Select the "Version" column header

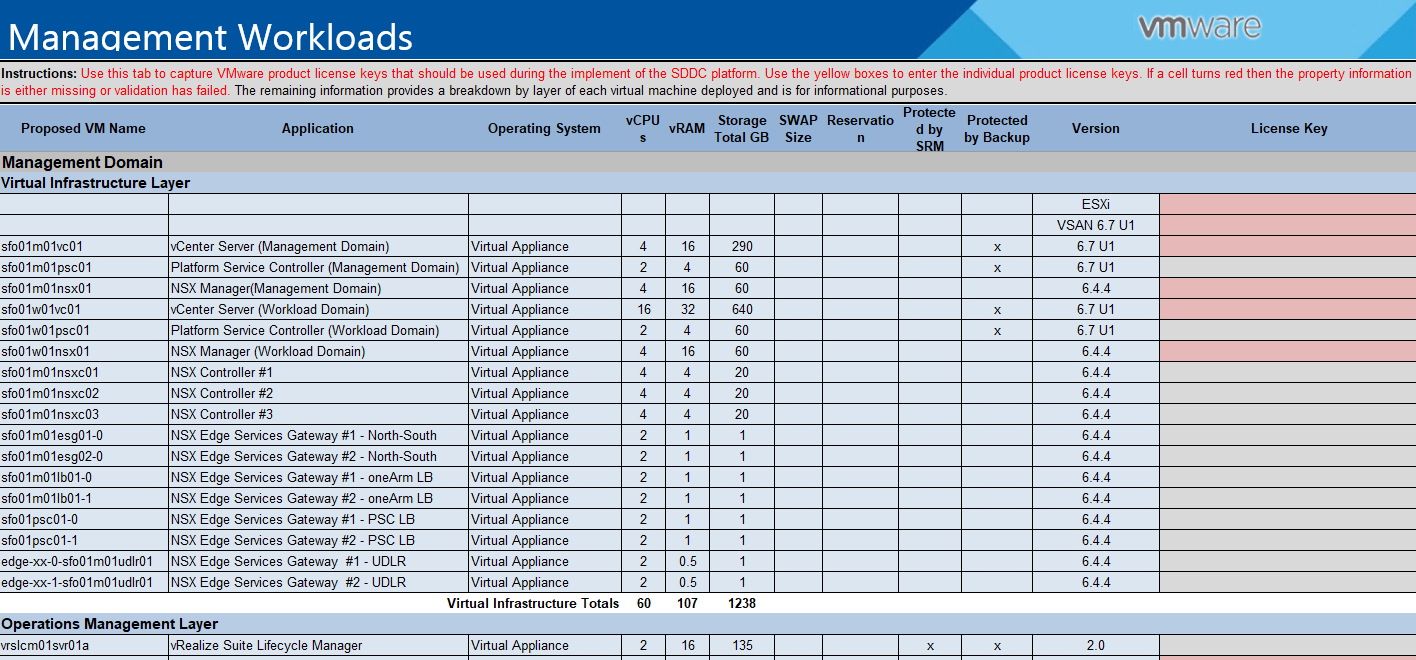point(1096,128)
